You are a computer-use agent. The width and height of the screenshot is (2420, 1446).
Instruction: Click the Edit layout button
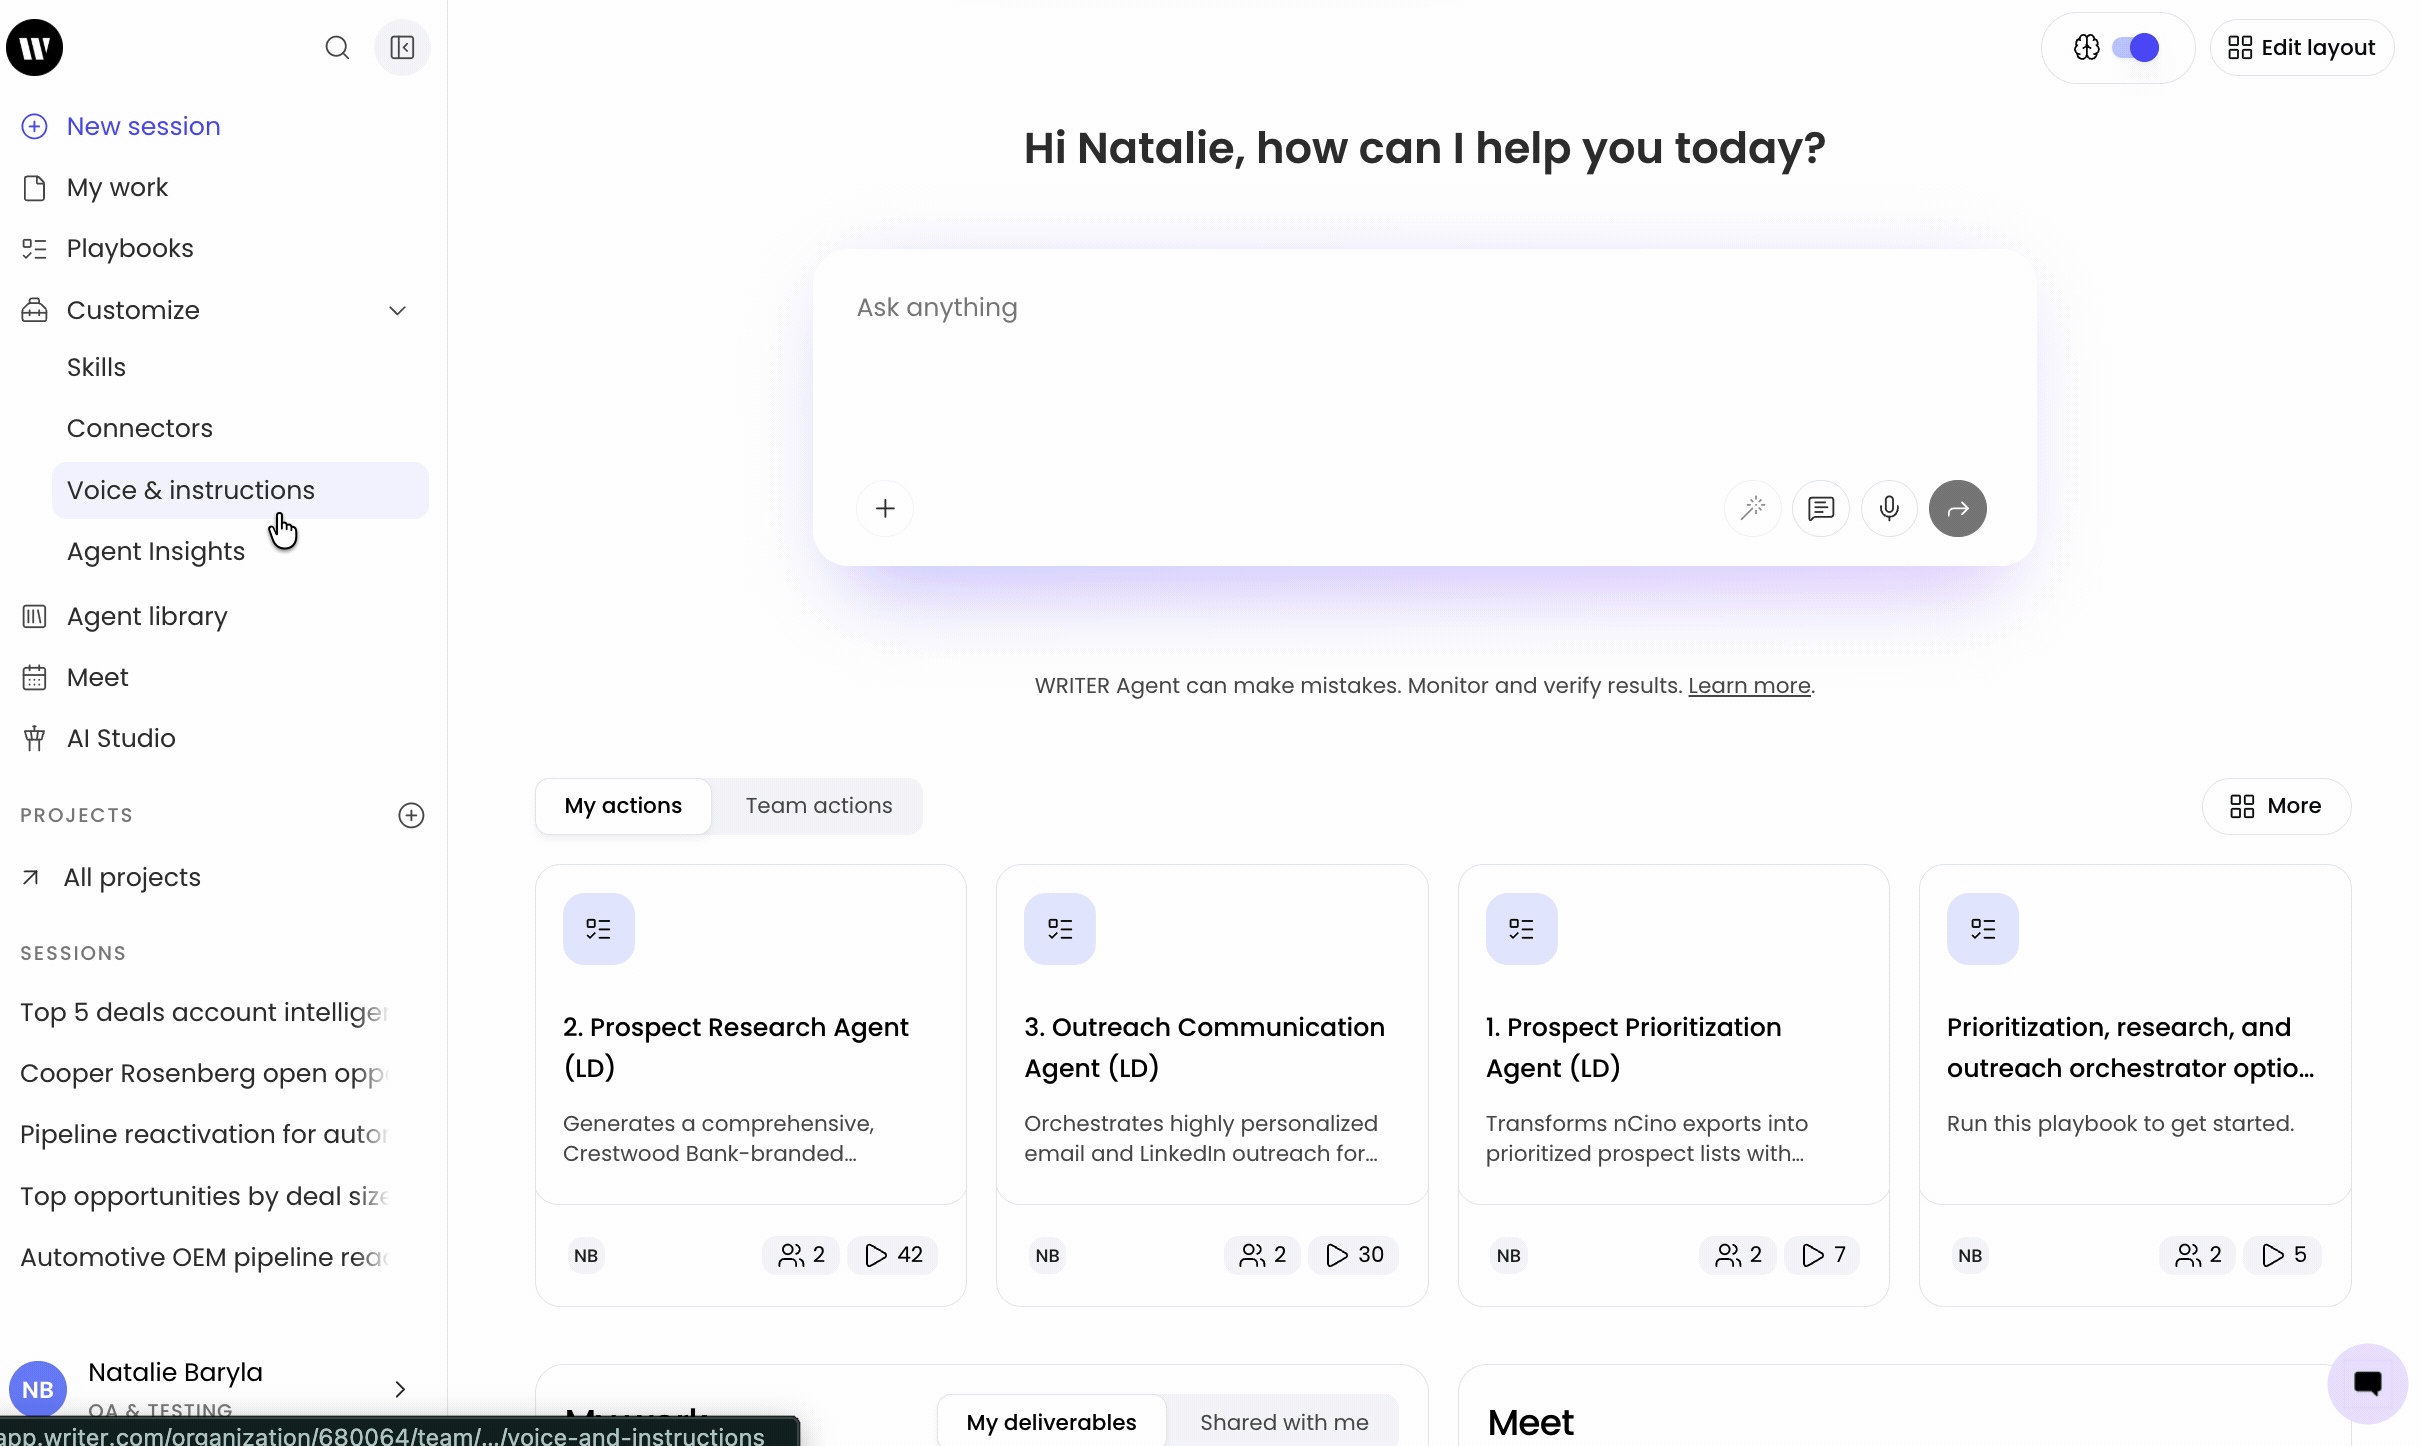pos(2301,47)
